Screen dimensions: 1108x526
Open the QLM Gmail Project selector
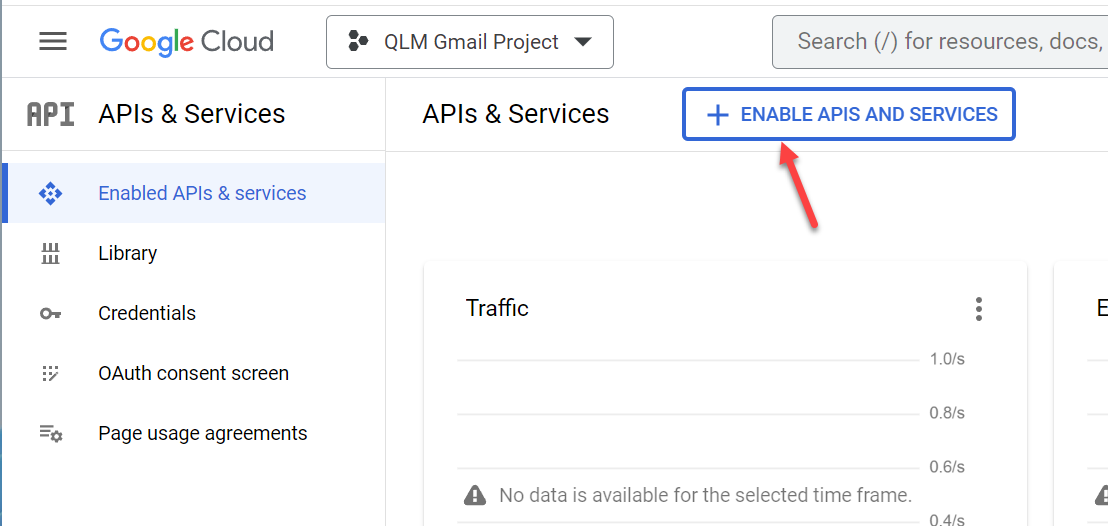click(x=470, y=42)
